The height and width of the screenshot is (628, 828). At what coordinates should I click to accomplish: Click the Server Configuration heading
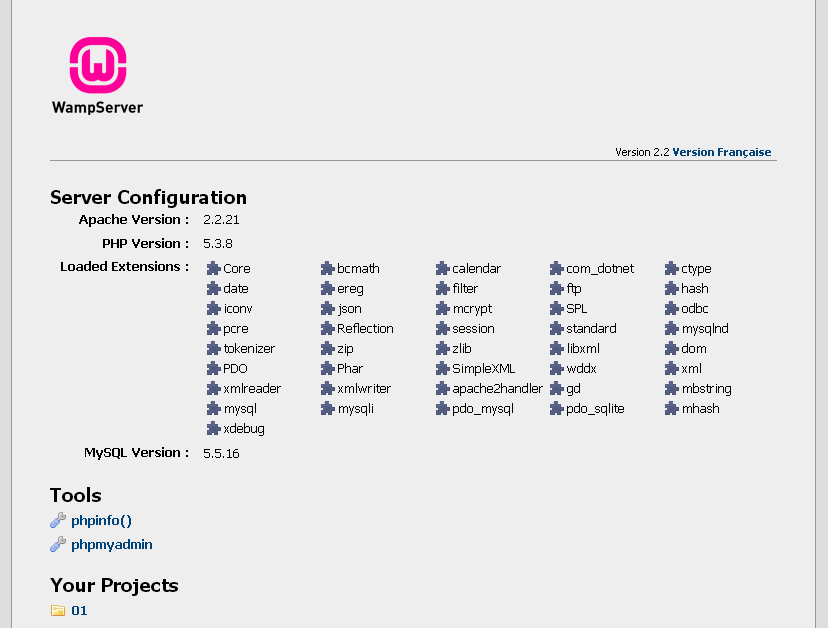[148, 197]
